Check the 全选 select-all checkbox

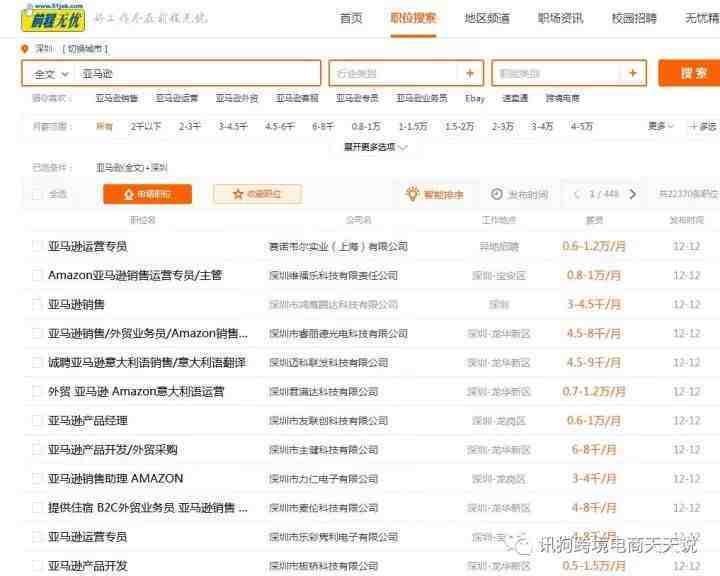pyautogui.click(x=38, y=194)
